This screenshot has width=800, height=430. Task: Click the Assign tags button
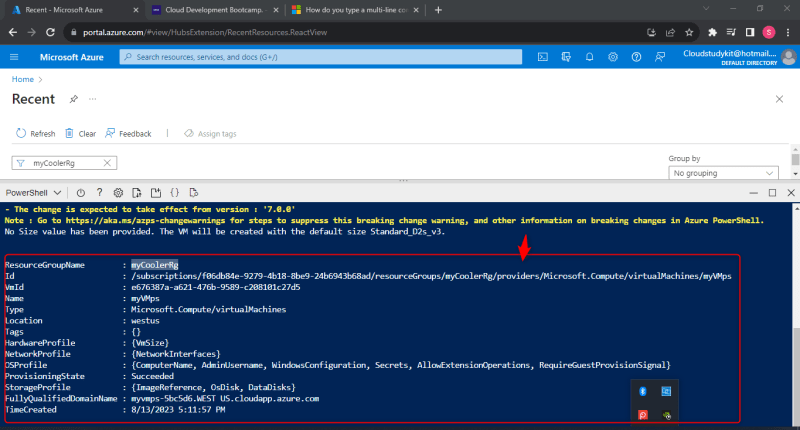[x=210, y=134]
